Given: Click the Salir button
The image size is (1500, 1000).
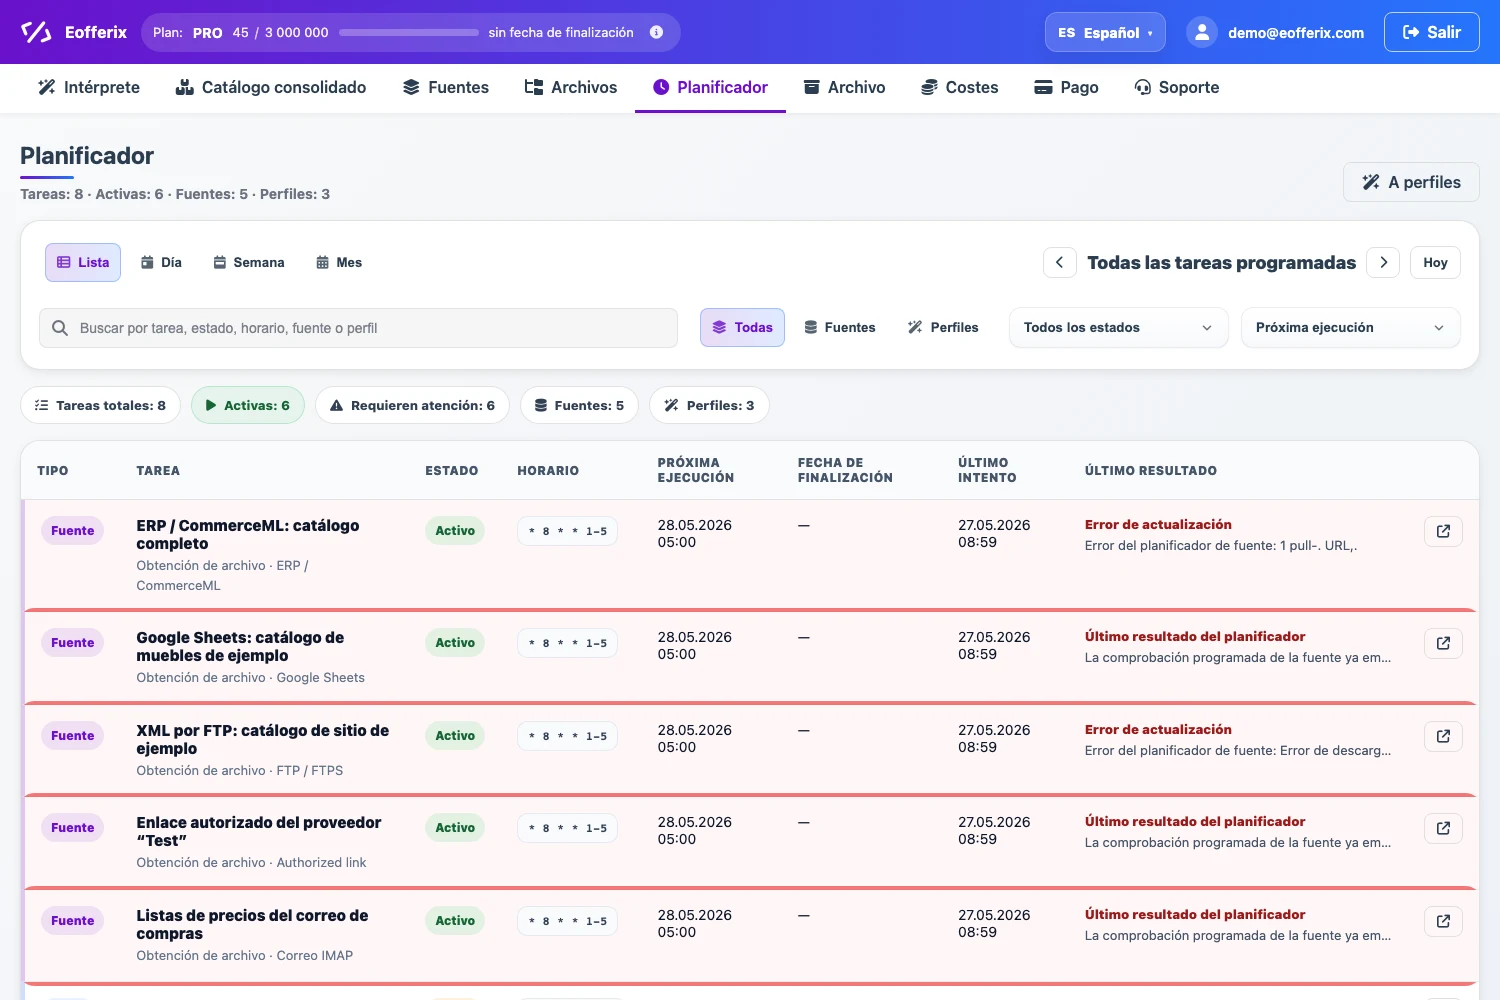Looking at the screenshot, I should [1432, 32].
